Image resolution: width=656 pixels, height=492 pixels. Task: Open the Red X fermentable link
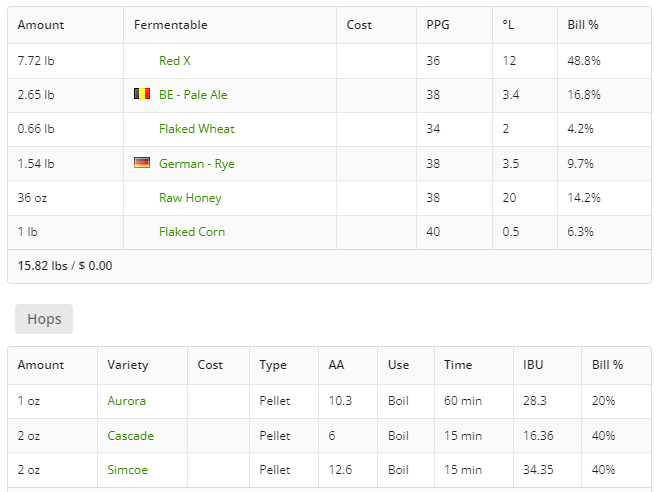[175, 61]
